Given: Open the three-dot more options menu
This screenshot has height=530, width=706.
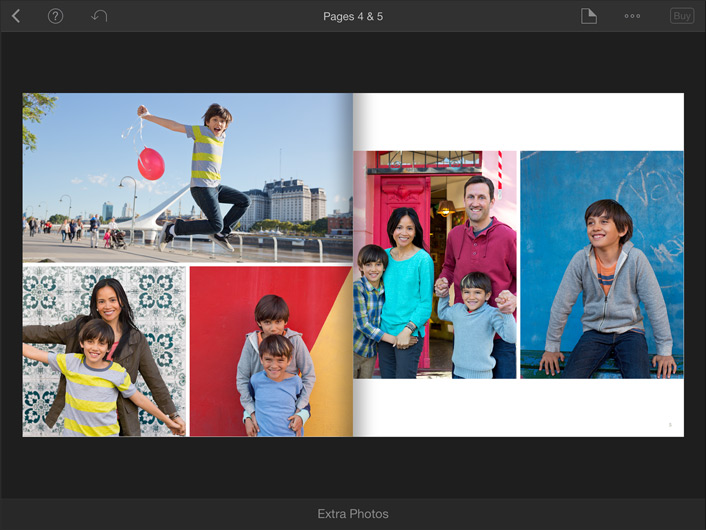Looking at the screenshot, I should 632,16.
